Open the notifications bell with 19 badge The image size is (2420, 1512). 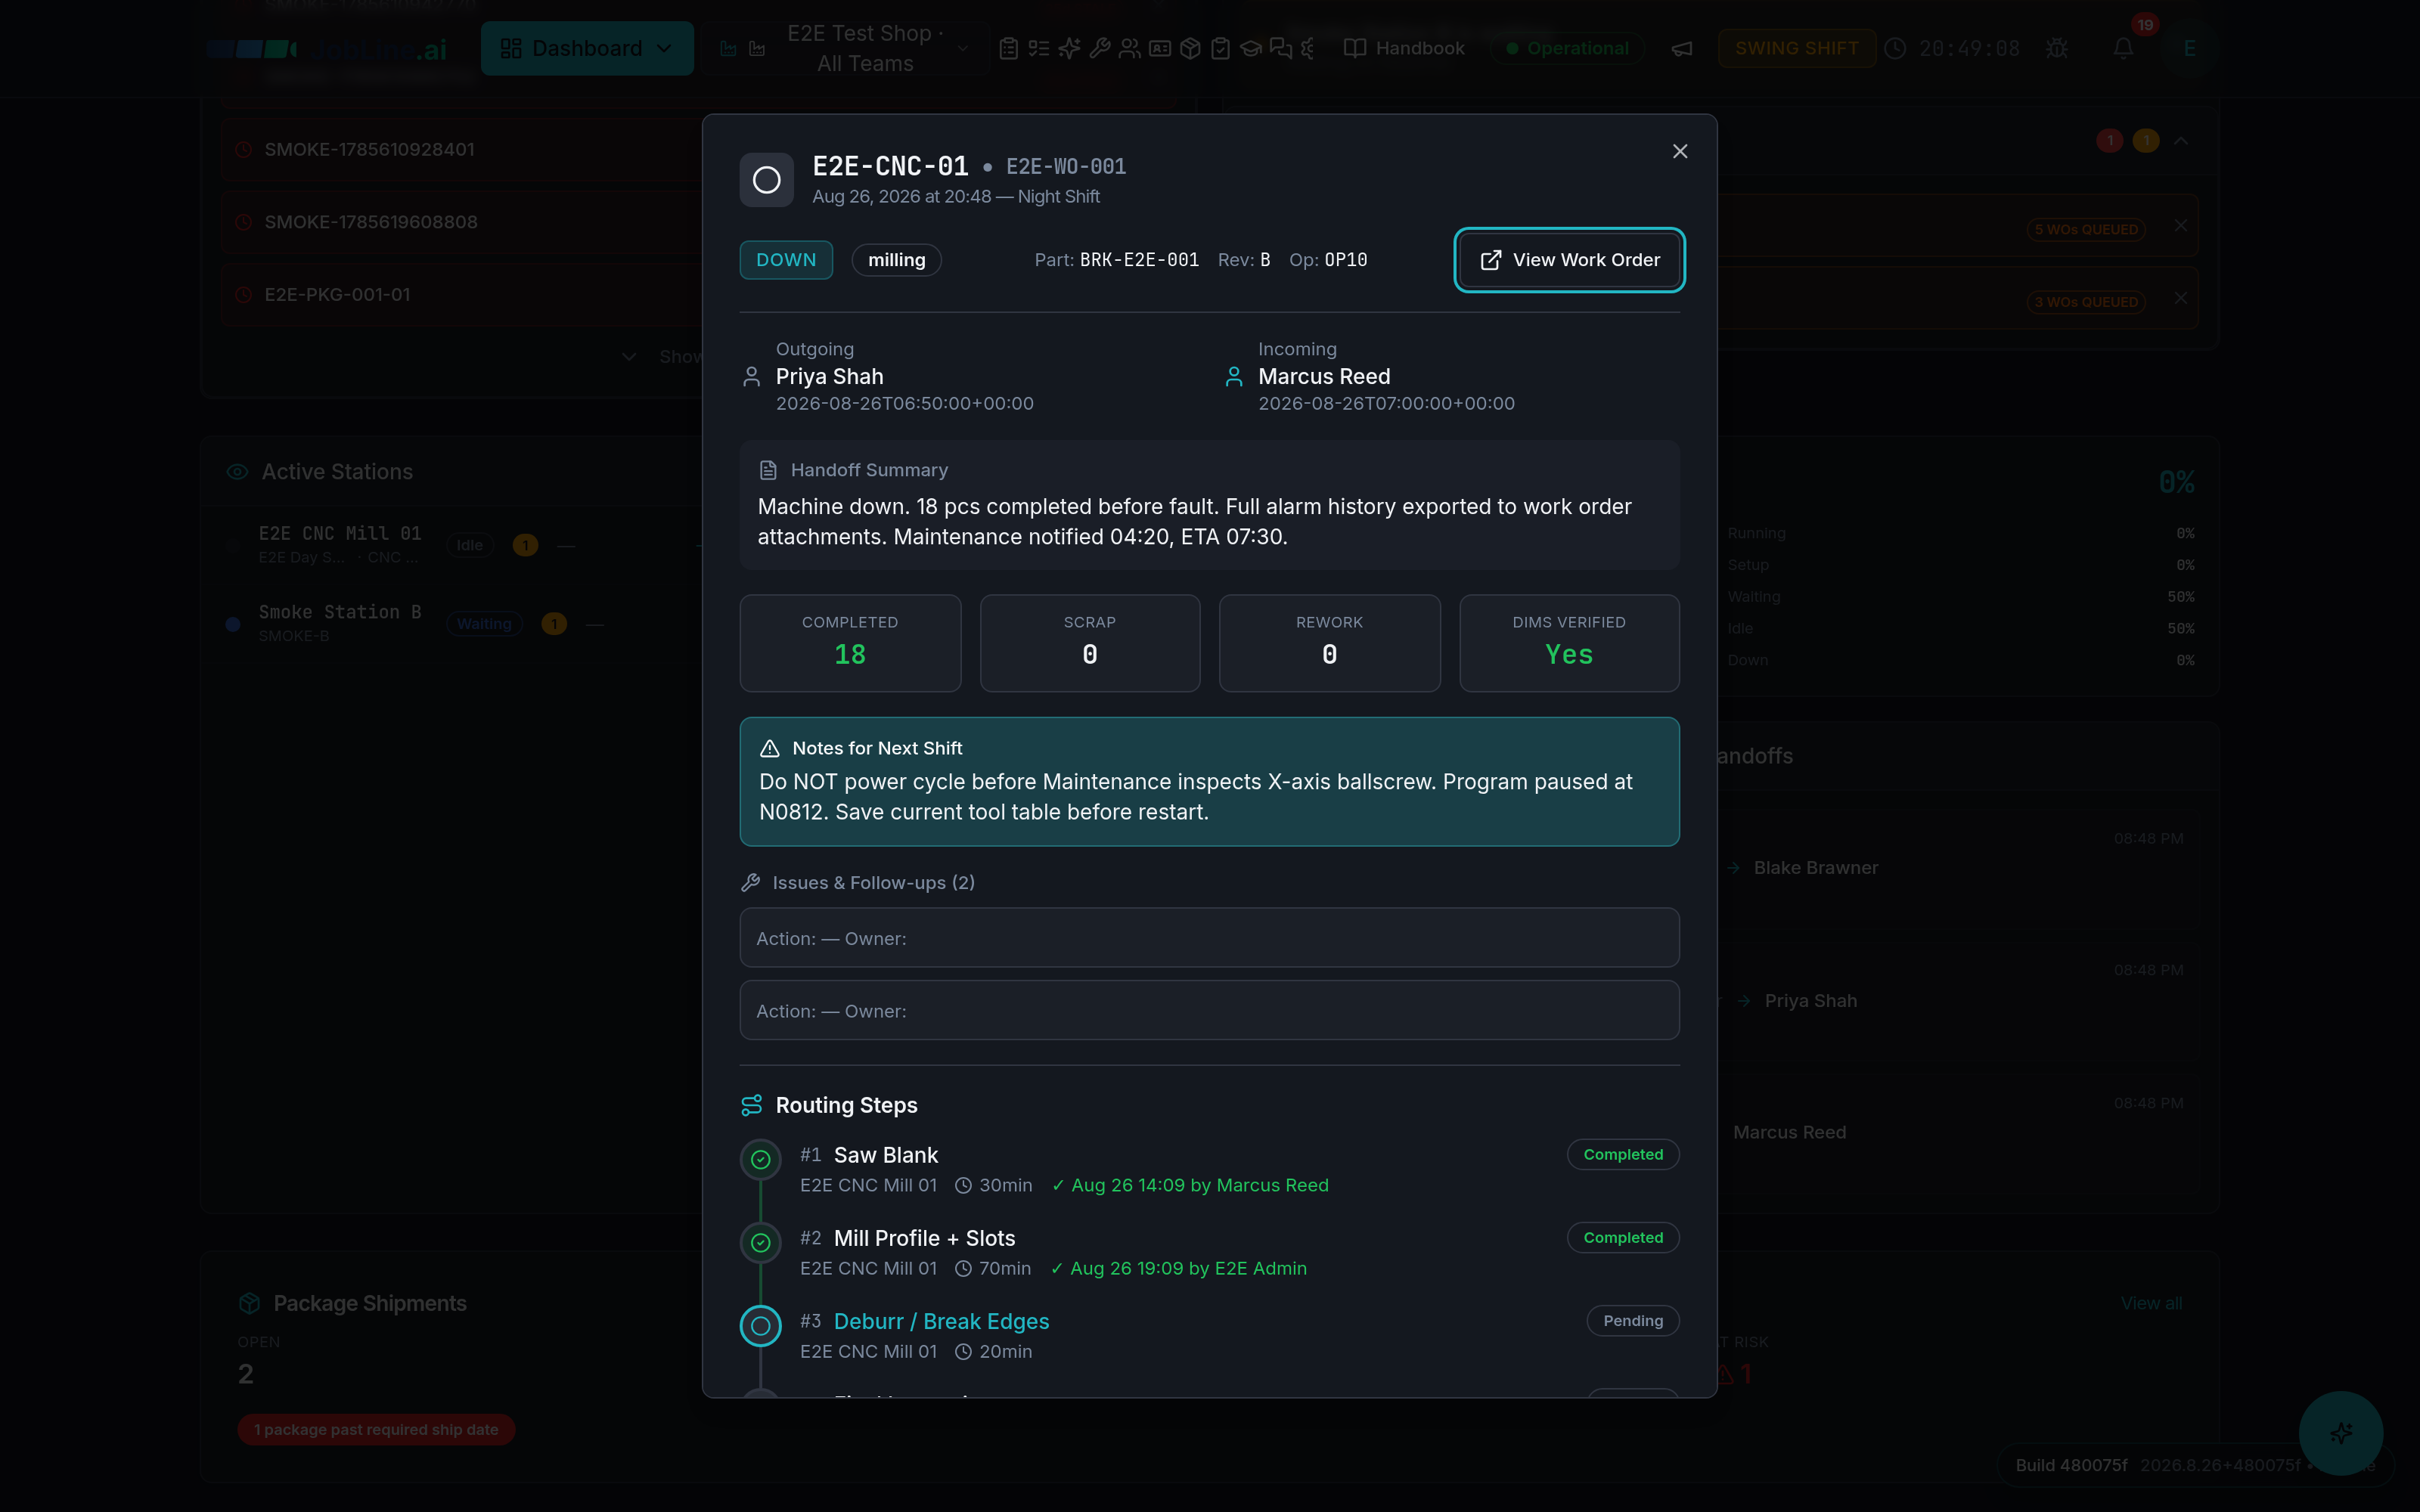pyautogui.click(x=2123, y=48)
